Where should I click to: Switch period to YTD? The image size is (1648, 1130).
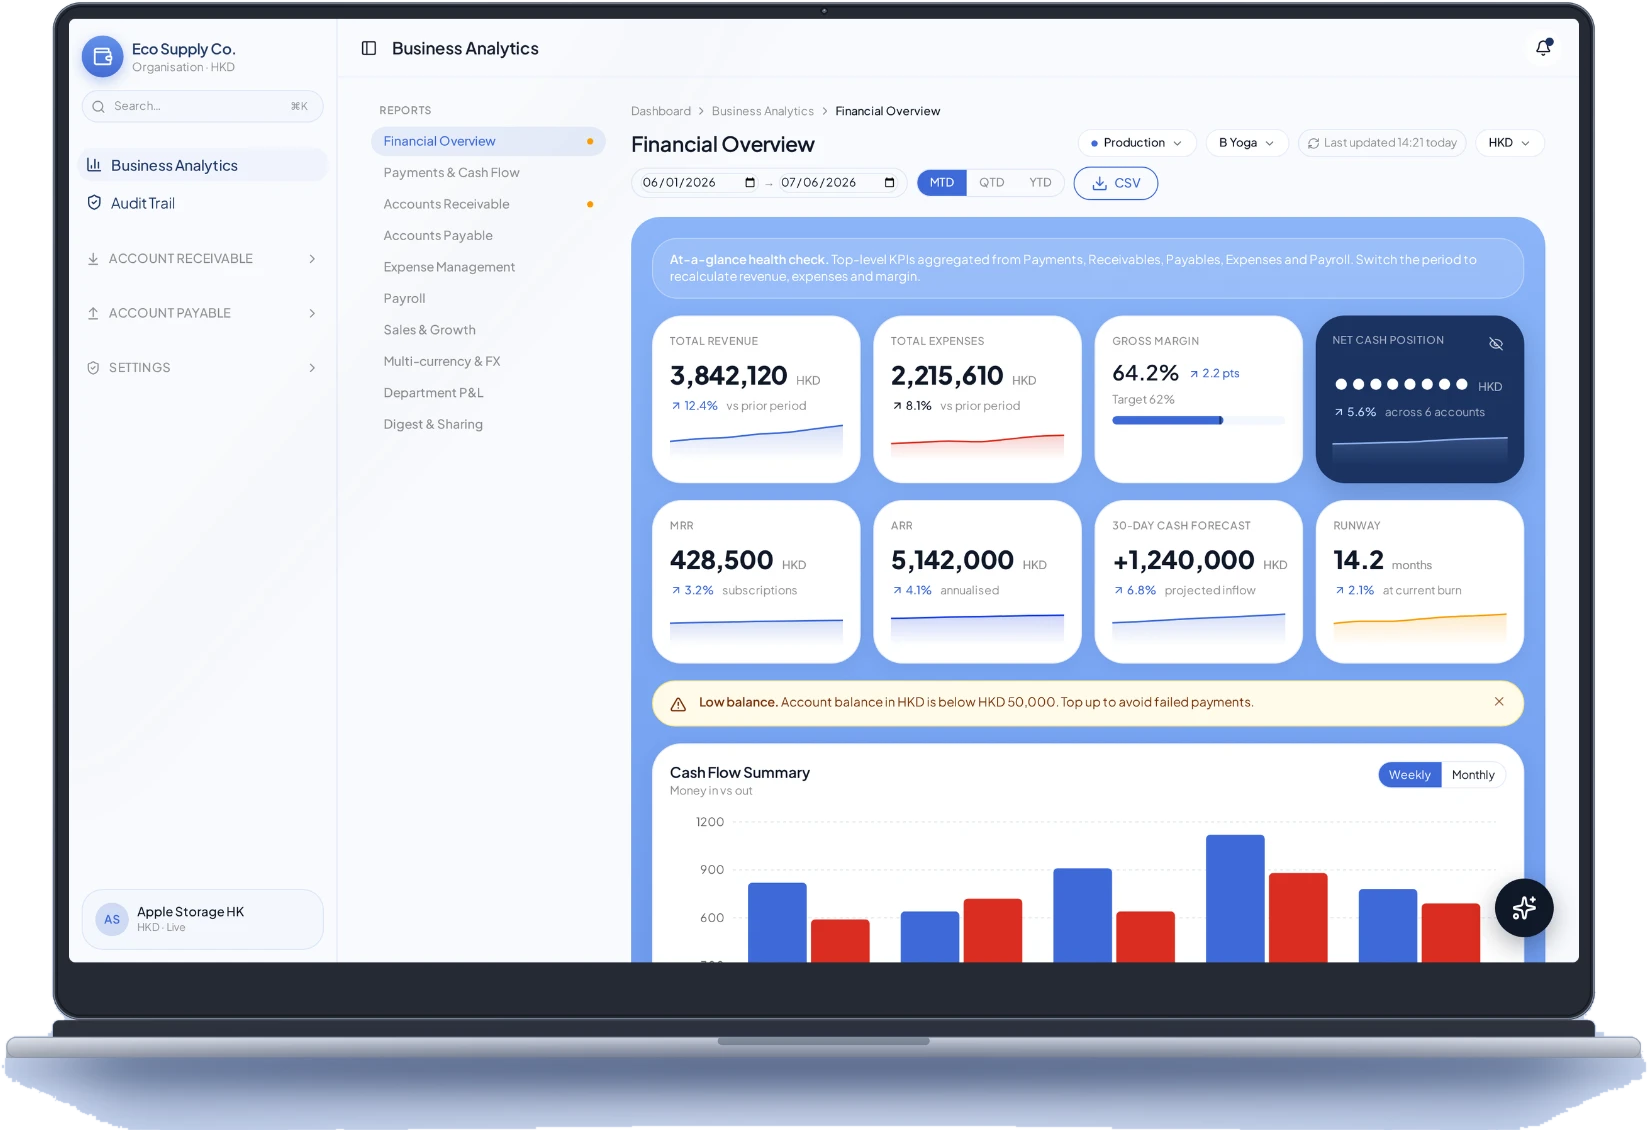click(1040, 182)
